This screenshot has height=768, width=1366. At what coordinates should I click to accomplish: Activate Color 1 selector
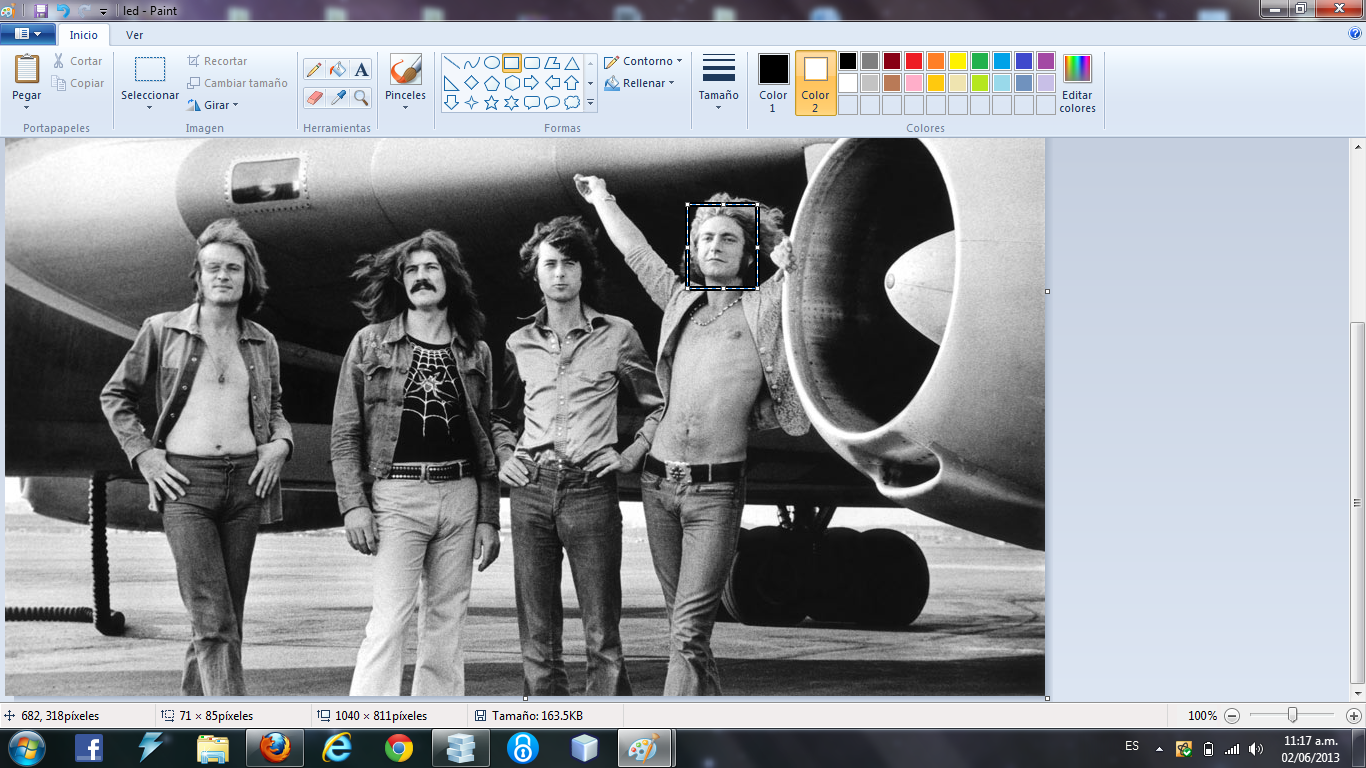pos(773,84)
